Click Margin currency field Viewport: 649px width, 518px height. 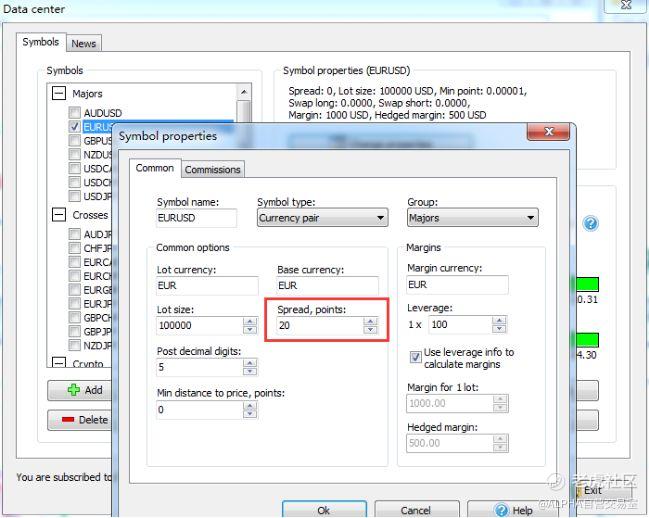click(457, 285)
